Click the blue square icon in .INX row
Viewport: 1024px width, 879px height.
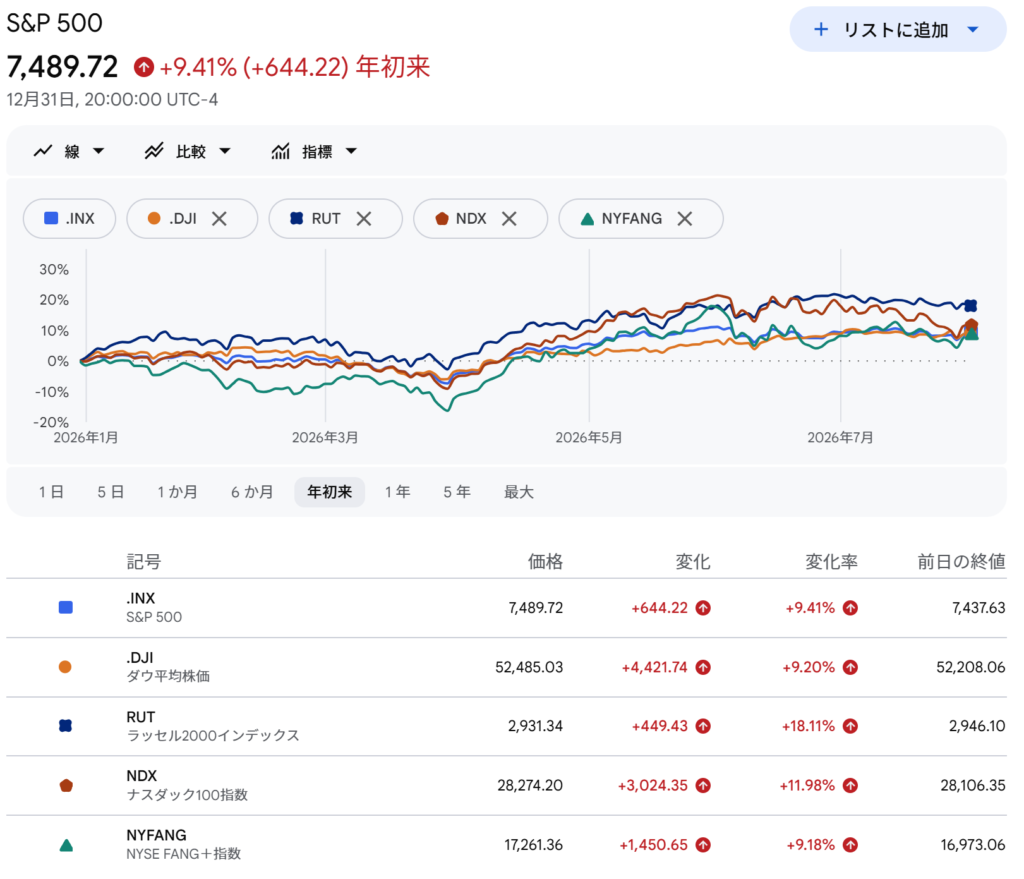[x=65, y=607]
